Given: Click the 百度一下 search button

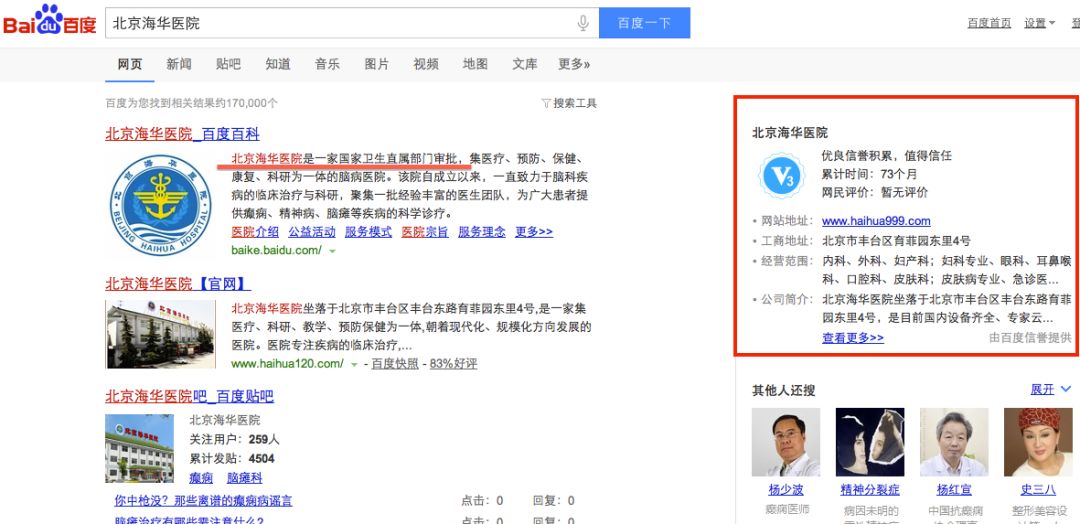Looking at the screenshot, I should (644, 23).
